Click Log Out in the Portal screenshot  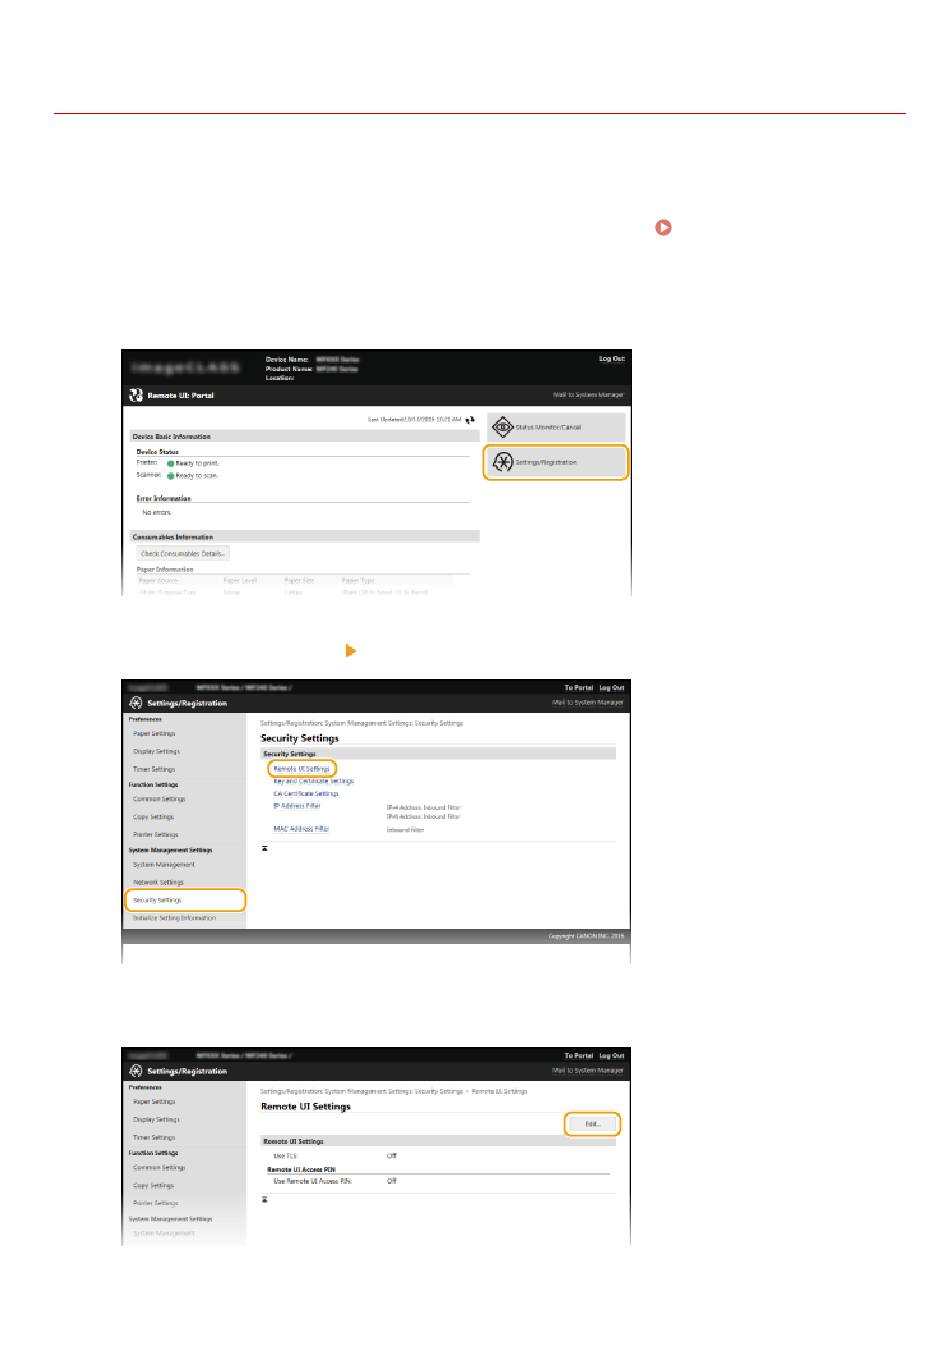612,359
